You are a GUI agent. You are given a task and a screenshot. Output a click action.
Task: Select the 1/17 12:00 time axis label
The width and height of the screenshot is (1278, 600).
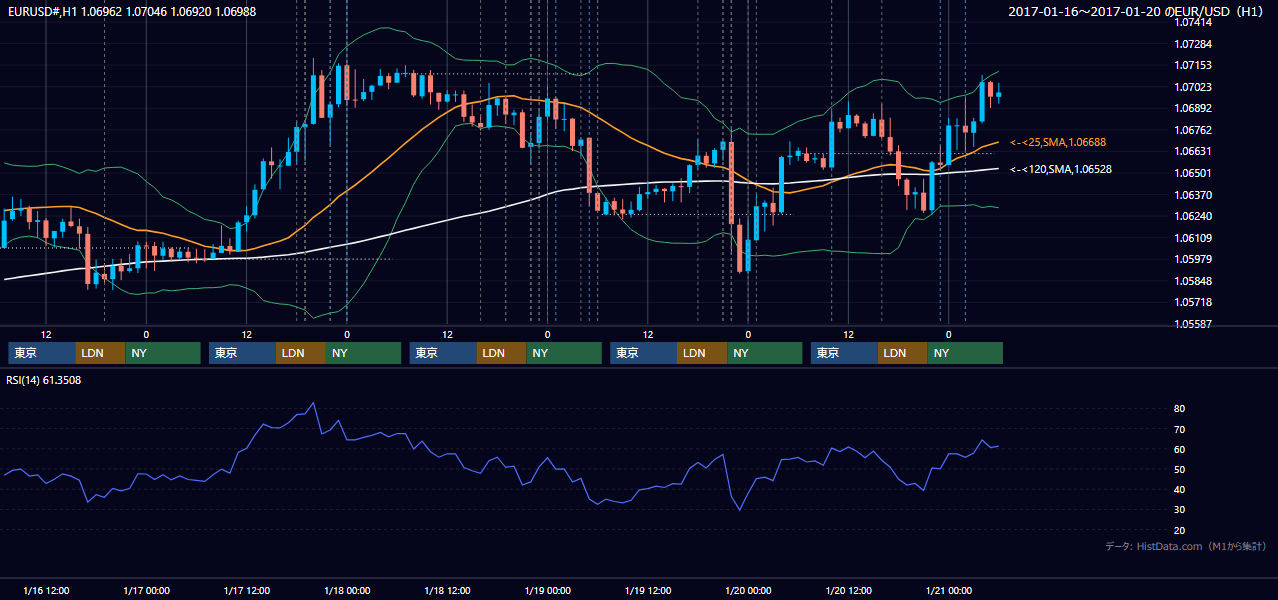247,590
